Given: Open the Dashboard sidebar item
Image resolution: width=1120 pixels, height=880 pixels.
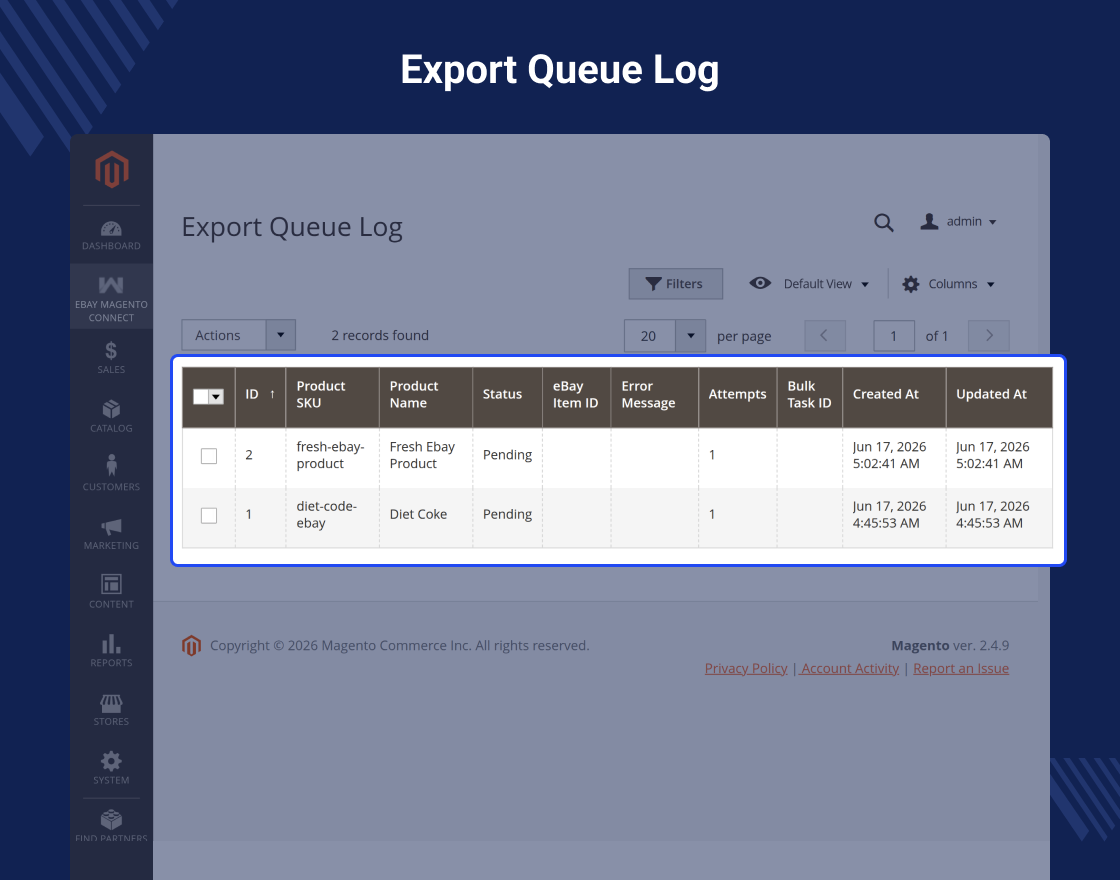Looking at the screenshot, I should pos(111,236).
